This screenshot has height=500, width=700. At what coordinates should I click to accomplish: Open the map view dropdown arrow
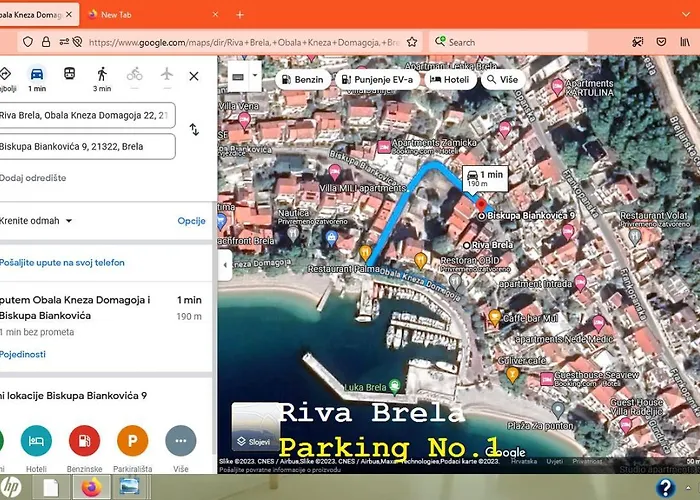255,76
